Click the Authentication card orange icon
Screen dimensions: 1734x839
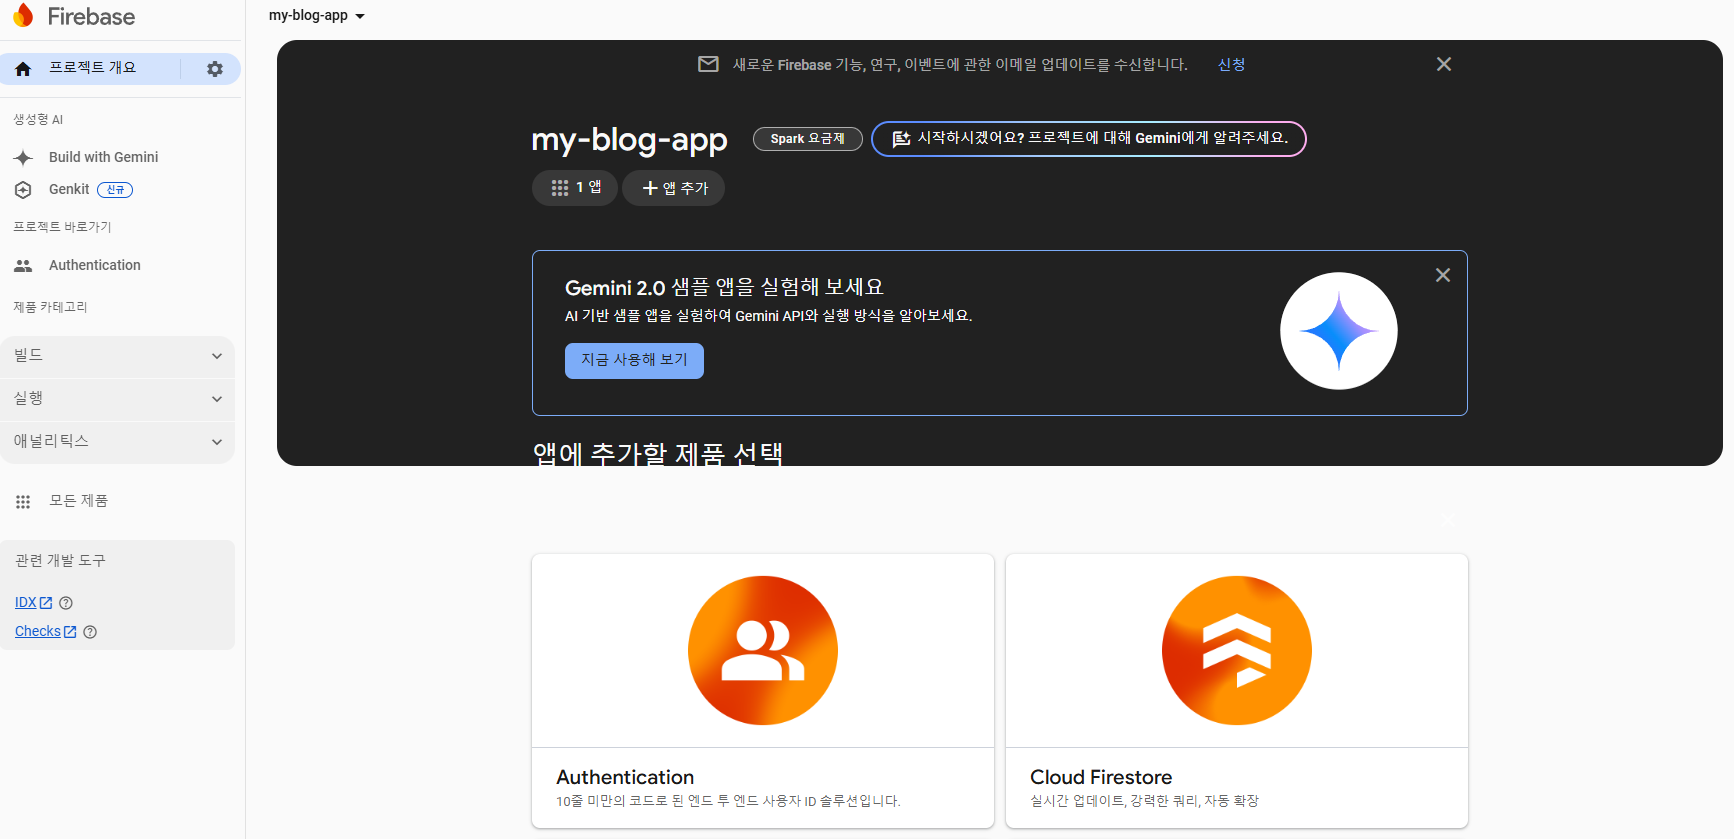763,650
